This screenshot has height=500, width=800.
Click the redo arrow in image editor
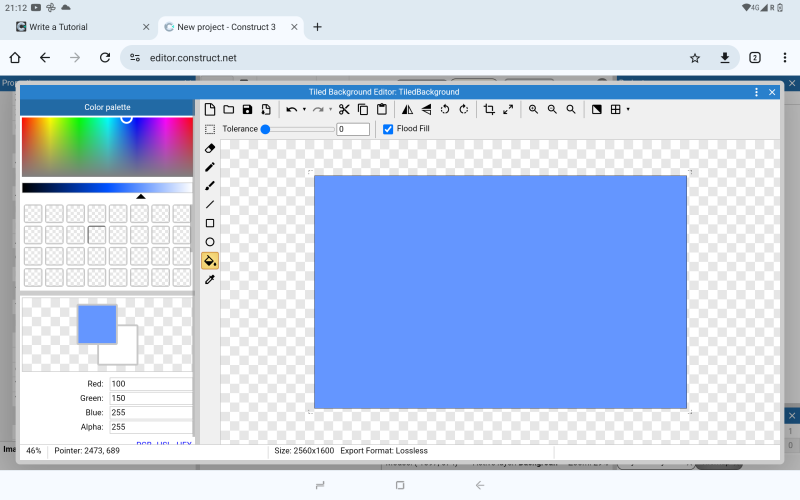coord(318,109)
